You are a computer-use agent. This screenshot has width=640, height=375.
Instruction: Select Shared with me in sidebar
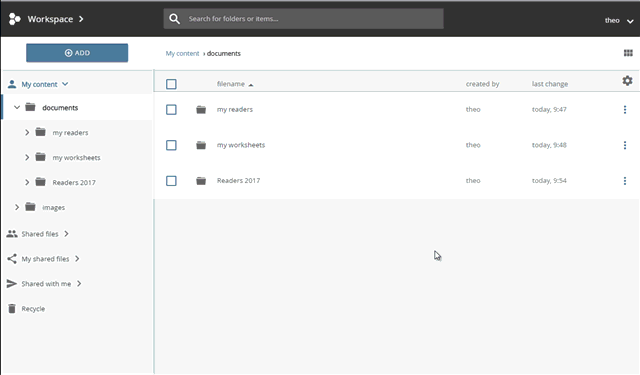coord(46,284)
